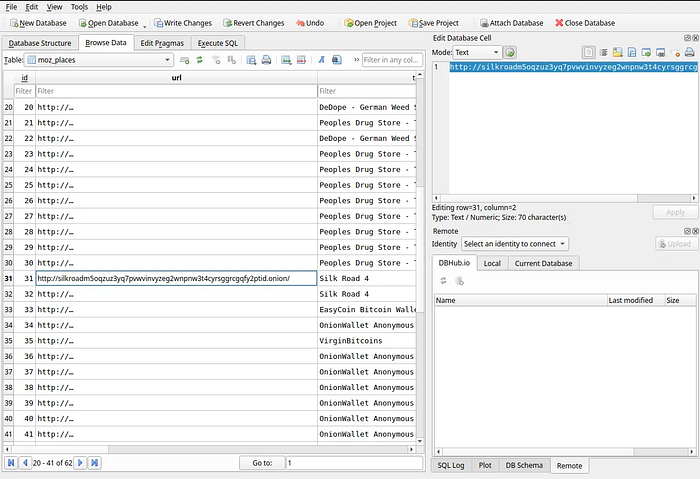Click the green refresh table data icon
This screenshot has height=479, width=700.
(200, 60)
